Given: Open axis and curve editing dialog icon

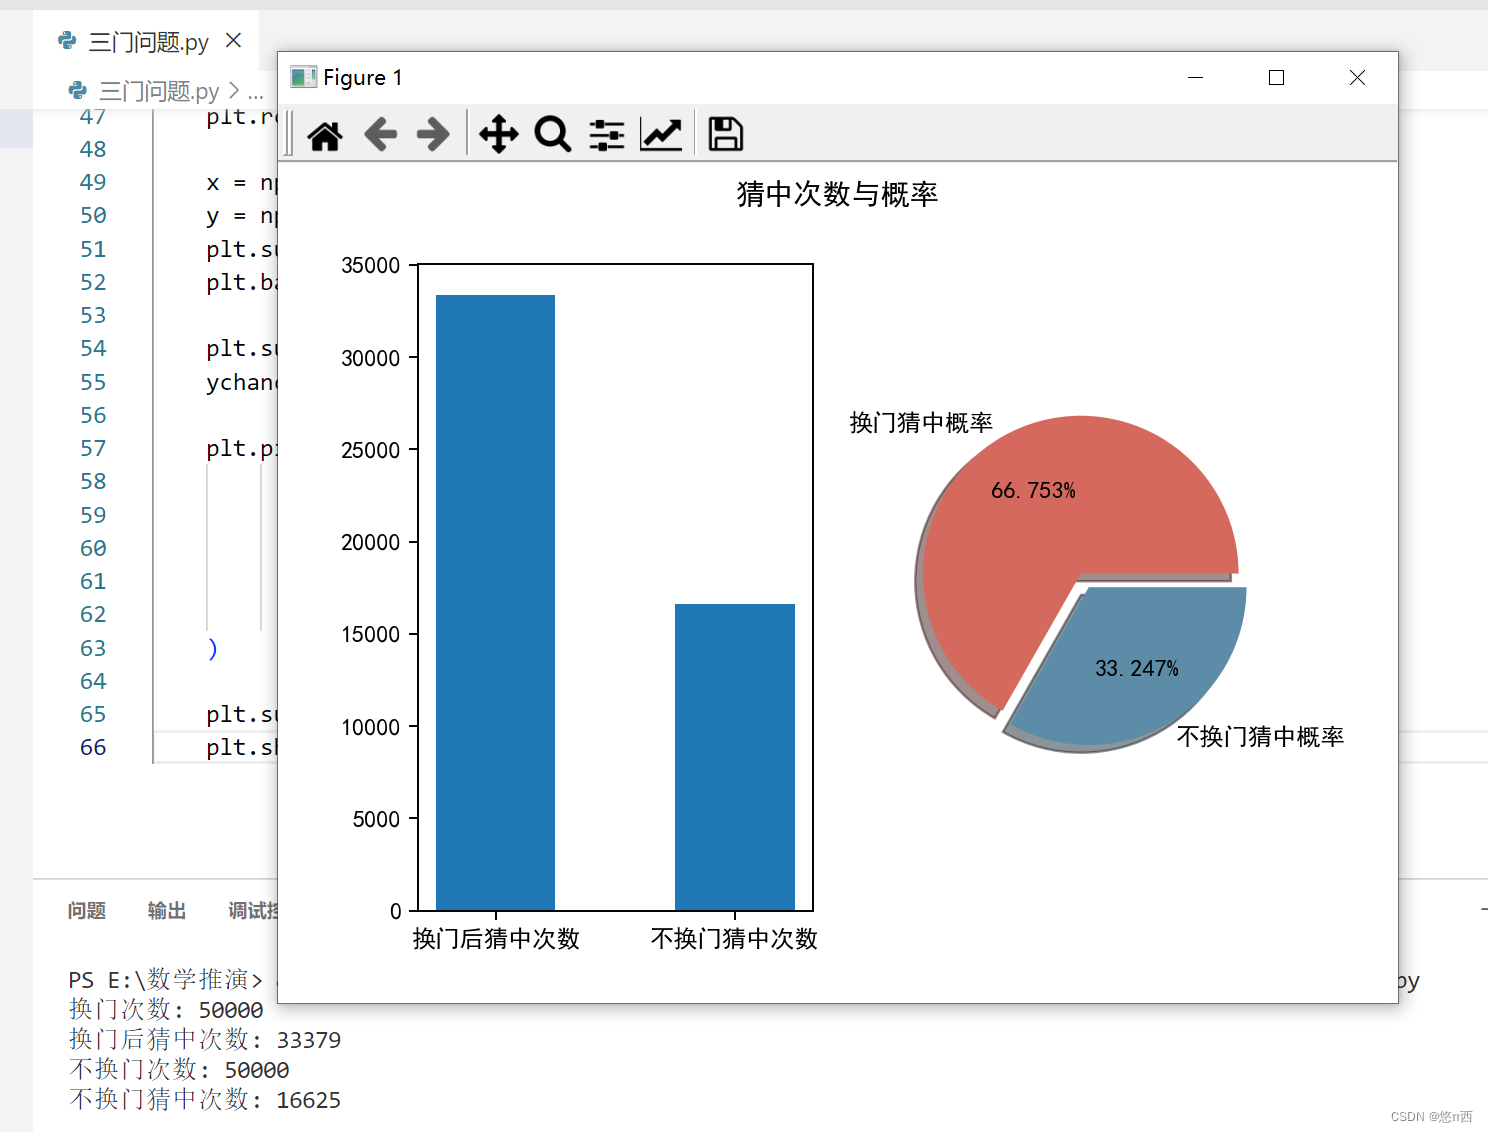Looking at the screenshot, I should tap(660, 133).
